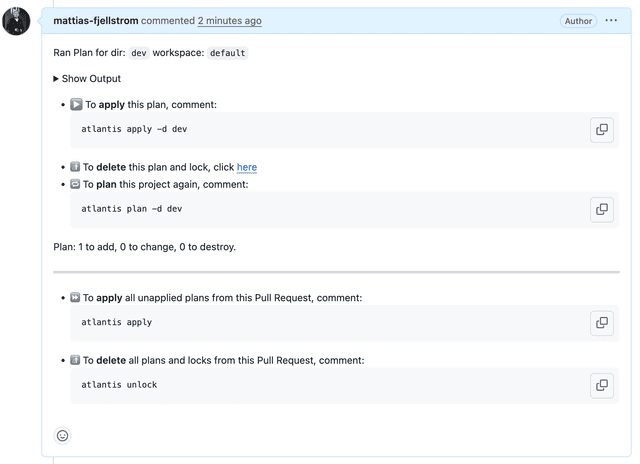This screenshot has width=640, height=464.
Task: Click the 'atlantis apply -d dev' code text
Action: coord(134,129)
